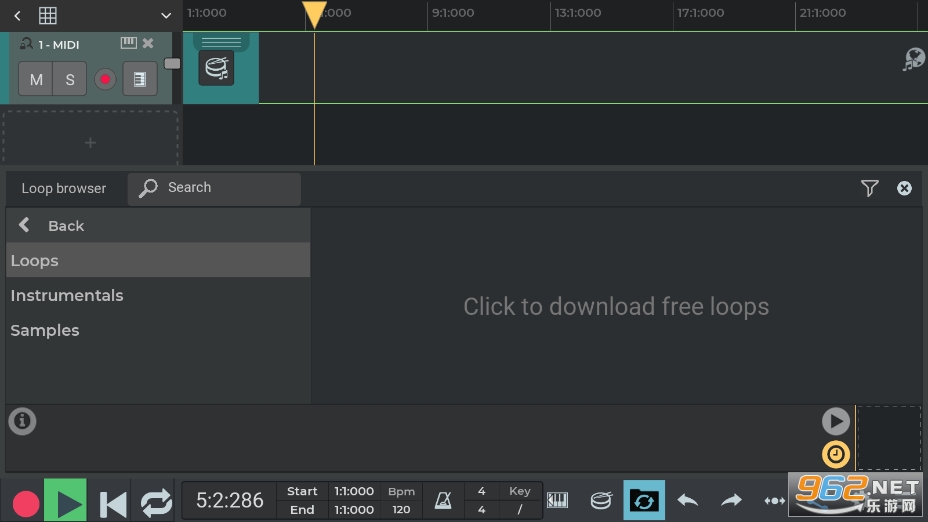Image resolution: width=928 pixels, height=522 pixels.
Task: Select Instrumentals in the loop browser
Action: [67, 296]
